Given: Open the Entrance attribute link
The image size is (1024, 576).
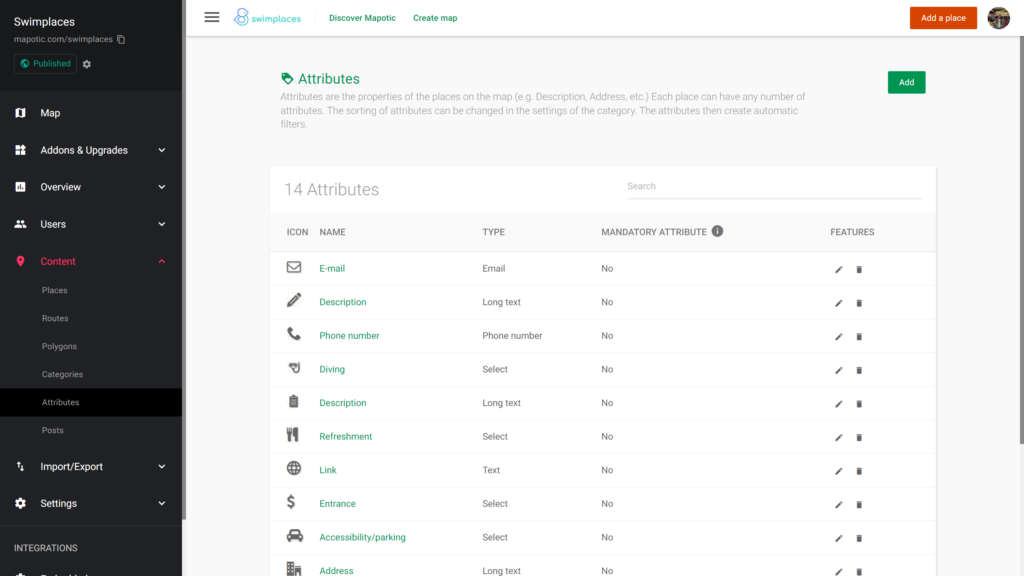Looking at the screenshot, I should click(337, 504).
